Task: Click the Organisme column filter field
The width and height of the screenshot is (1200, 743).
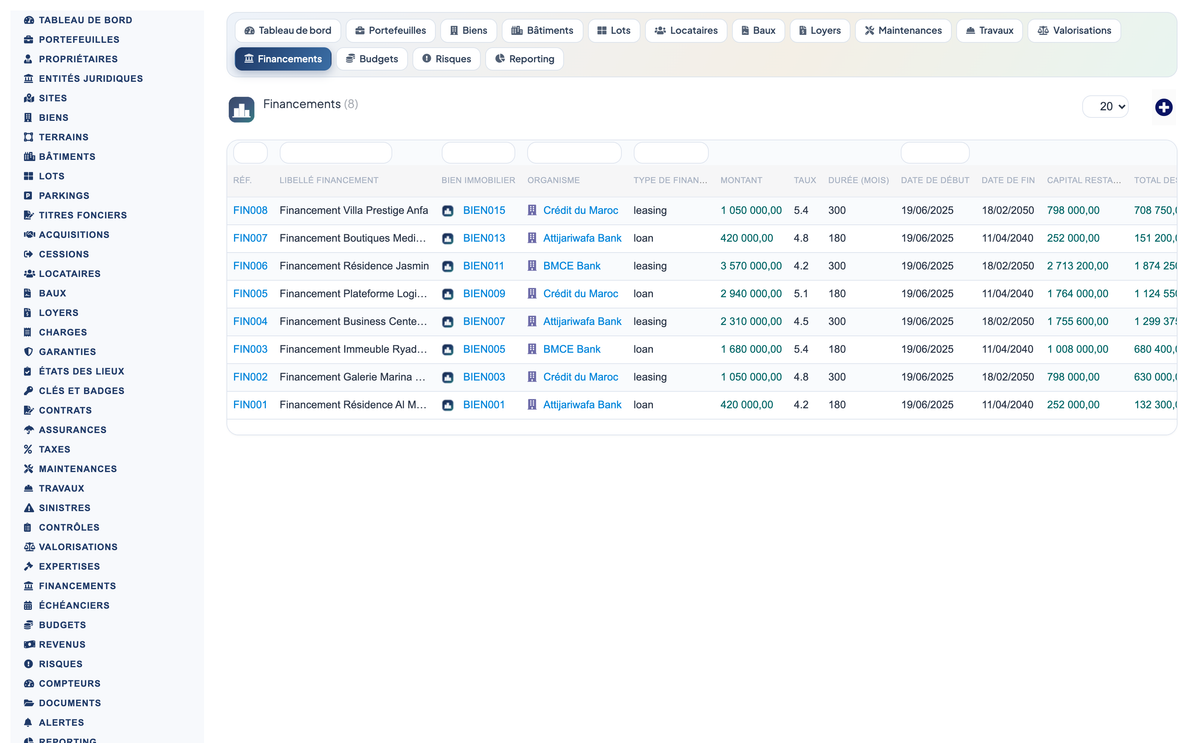Action: [x=574, y=153]
